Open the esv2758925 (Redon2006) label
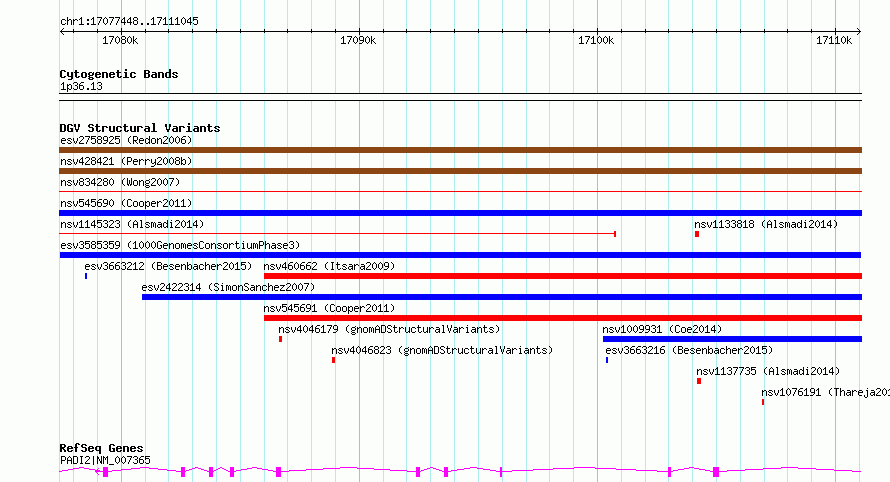This screenshot has width=890, height=482. [x=126, y=140]
